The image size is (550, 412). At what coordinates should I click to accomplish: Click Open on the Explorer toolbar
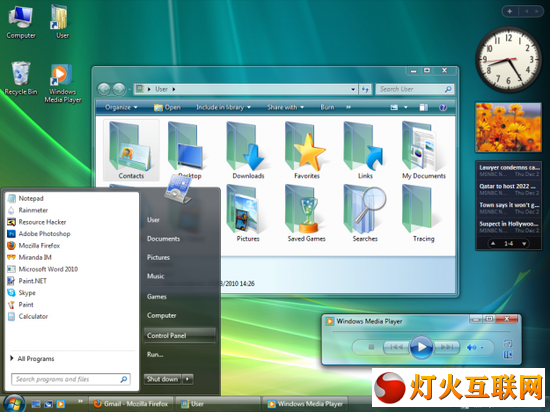click(167, 107)
